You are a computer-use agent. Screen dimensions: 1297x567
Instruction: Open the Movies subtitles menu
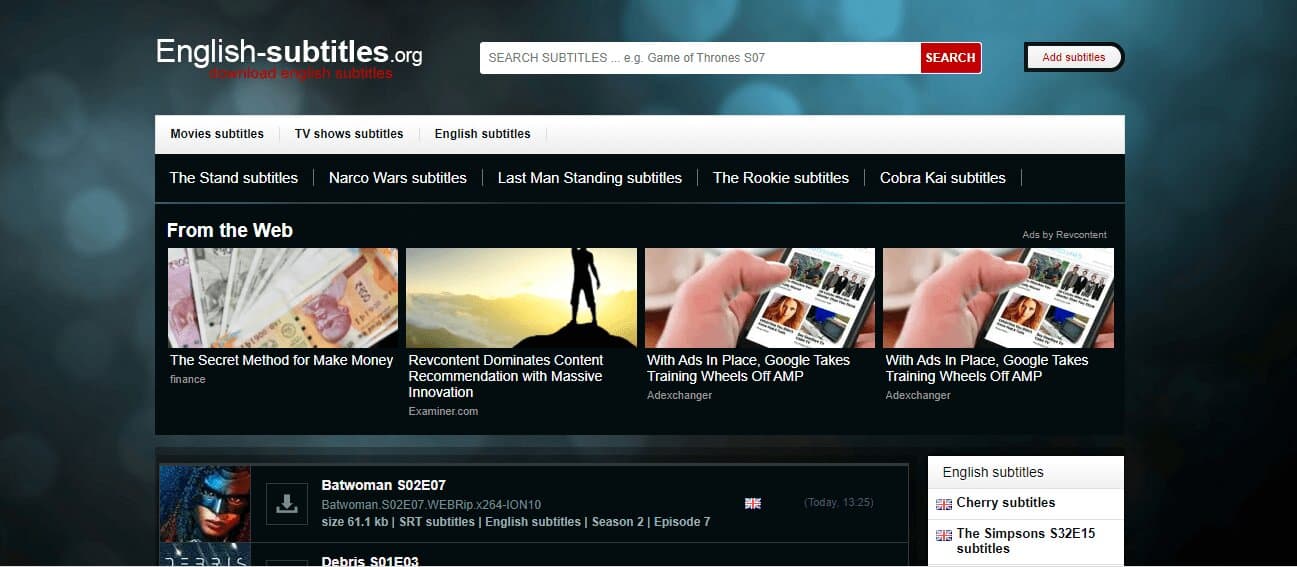tap(217, 134)
